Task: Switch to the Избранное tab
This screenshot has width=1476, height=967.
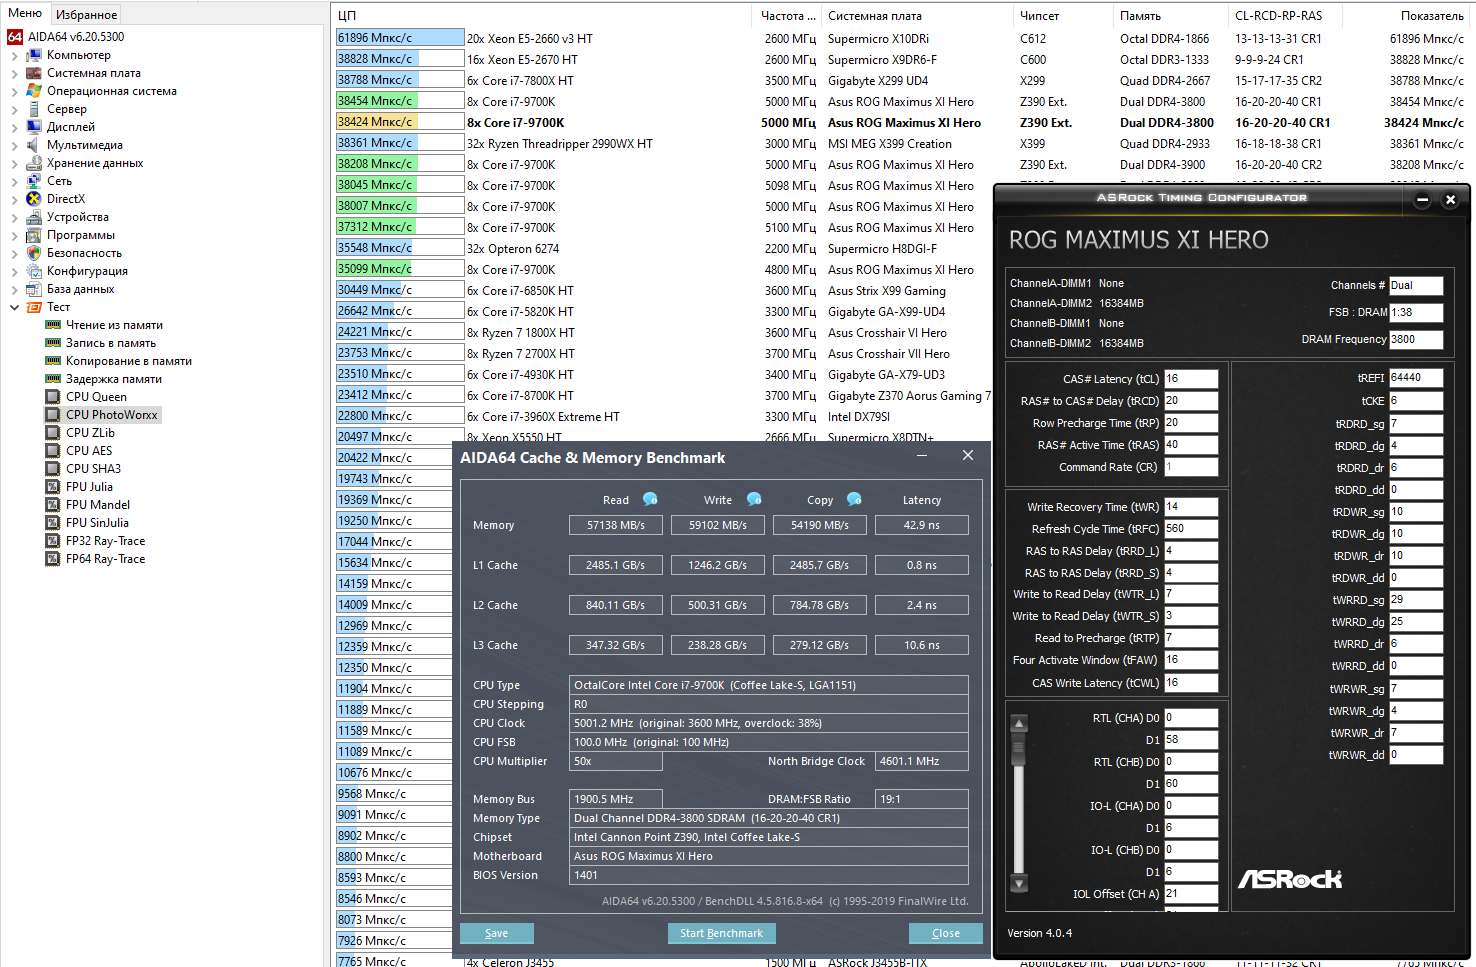Action: point(86,15)
